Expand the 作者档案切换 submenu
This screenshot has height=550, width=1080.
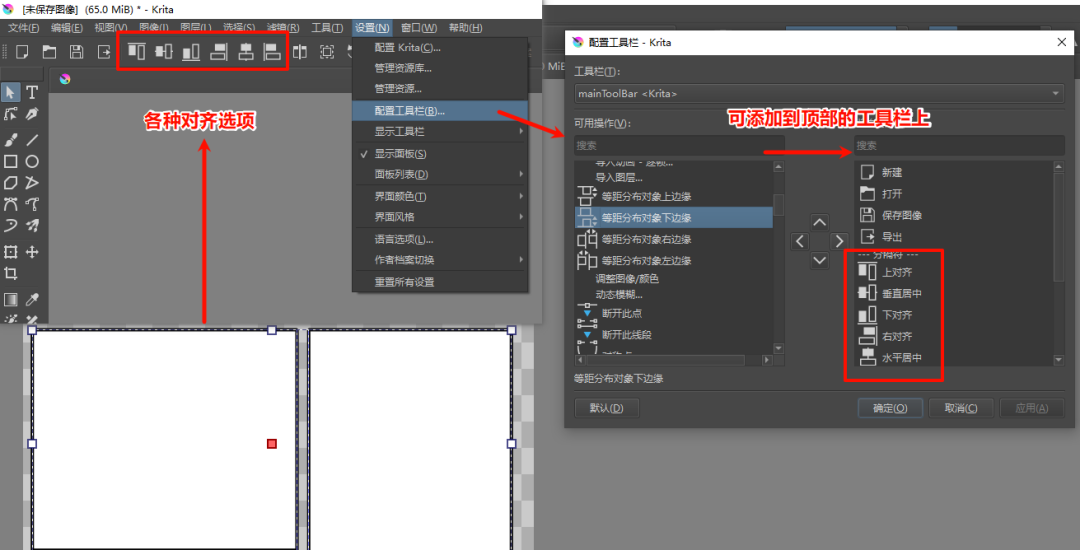coord(440,260)
